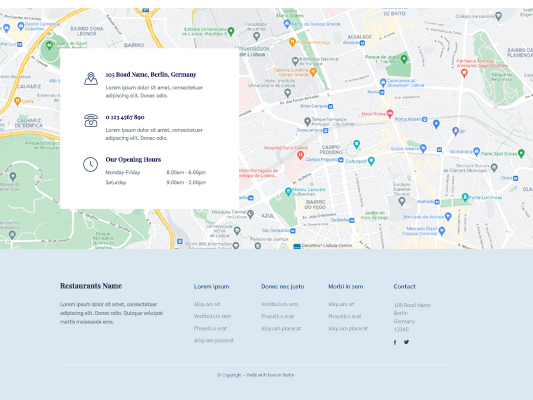This screenshot has width=533, height=400.
Task: Click the Mercado de Arroios map marker
Action: [x=448, y=216]
